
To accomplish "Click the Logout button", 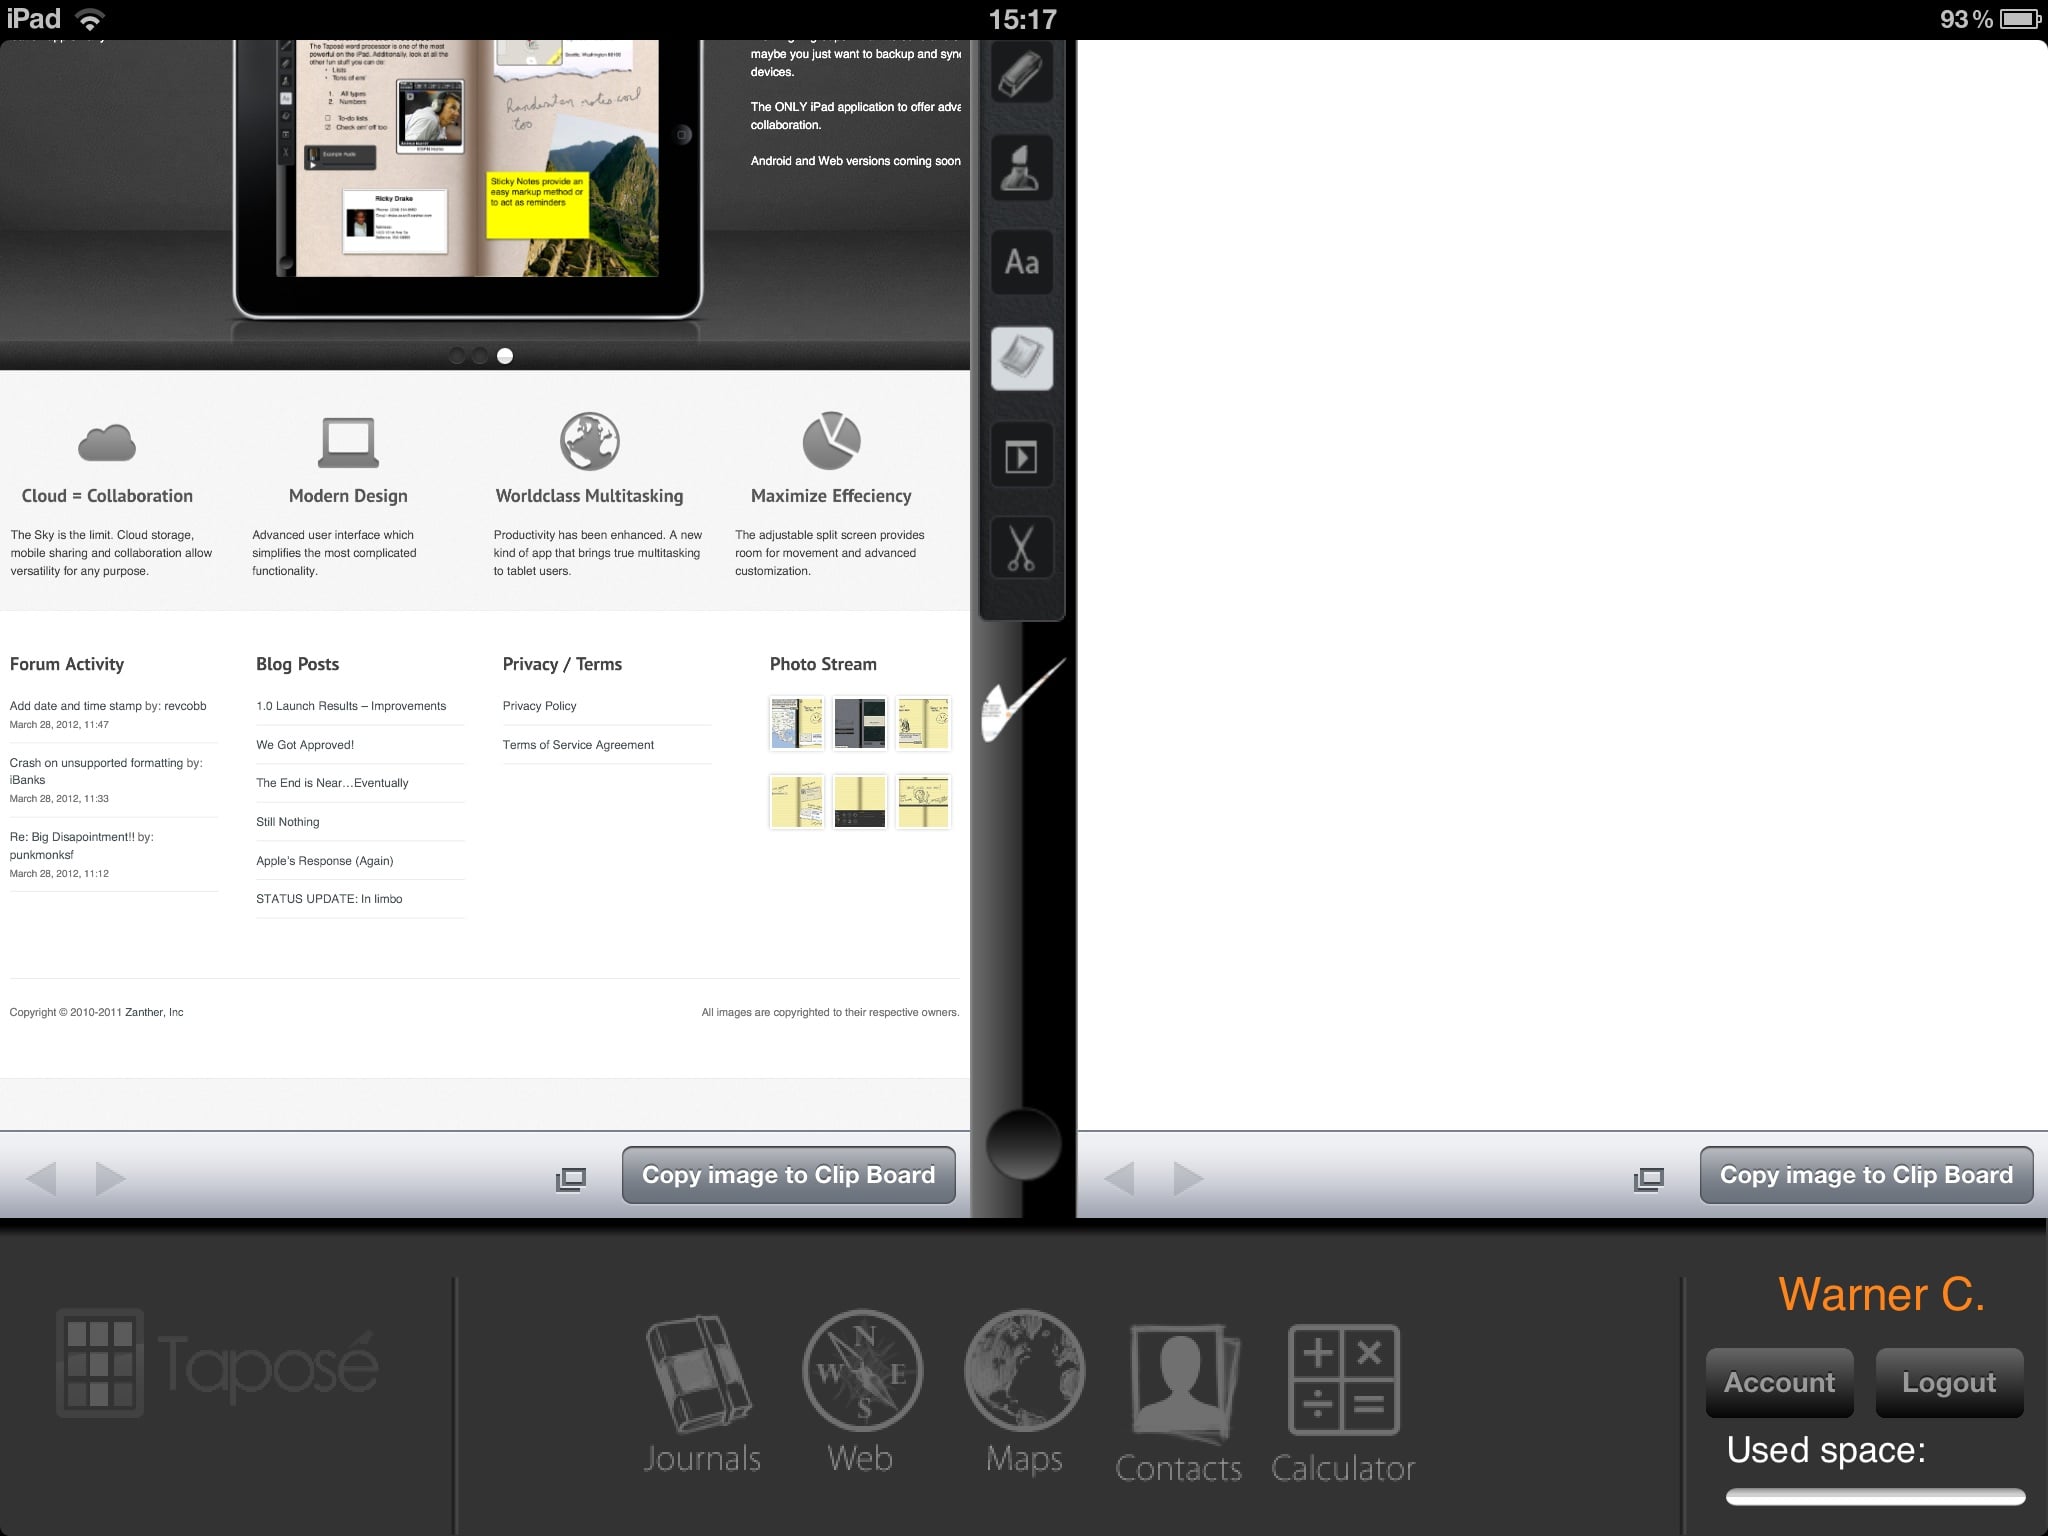I will point(1948,1382).
